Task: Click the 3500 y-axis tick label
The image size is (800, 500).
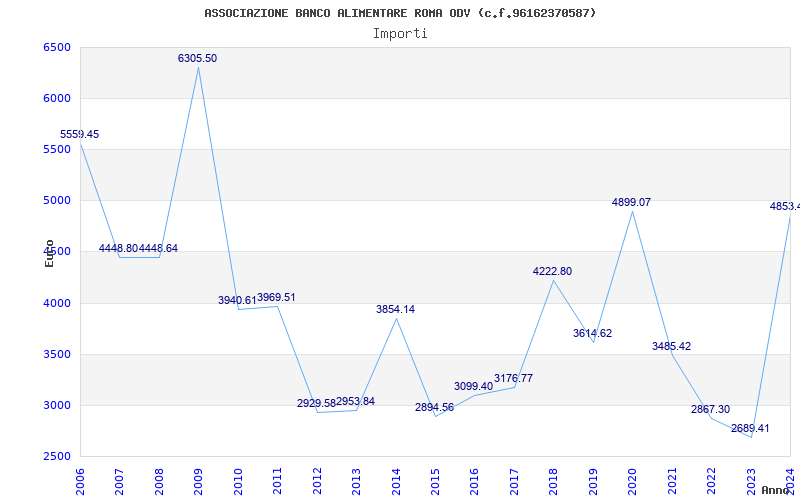Action: coord(57,354)
